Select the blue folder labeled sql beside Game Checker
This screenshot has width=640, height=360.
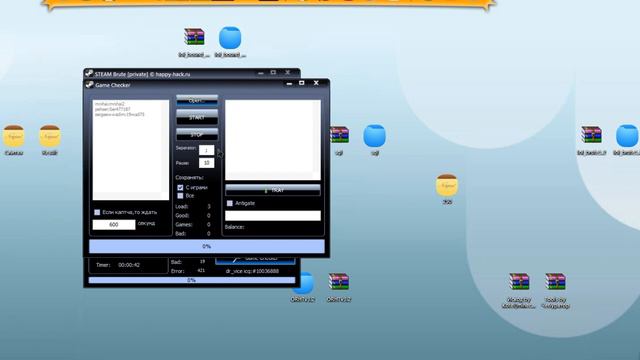coord(374,136)
